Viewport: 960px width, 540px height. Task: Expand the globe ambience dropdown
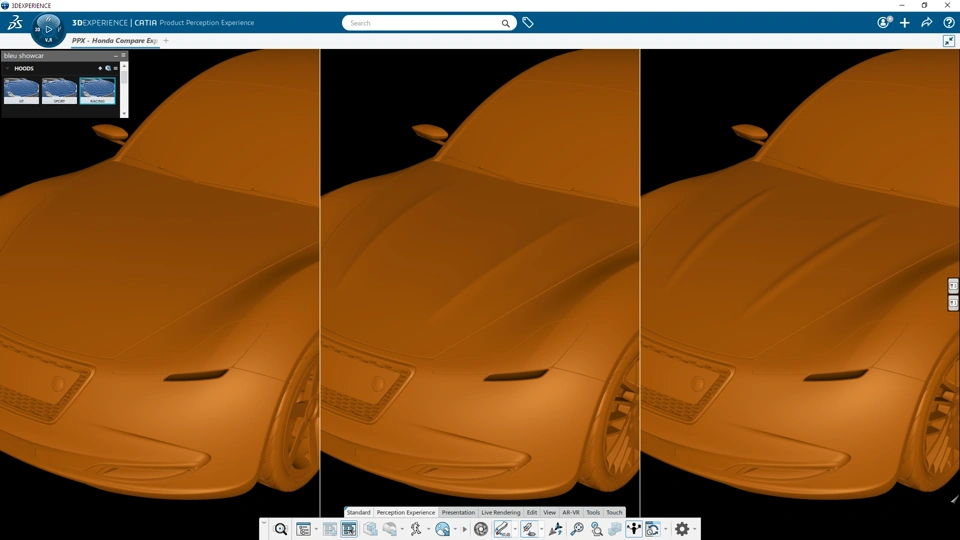tap(455, 529)
